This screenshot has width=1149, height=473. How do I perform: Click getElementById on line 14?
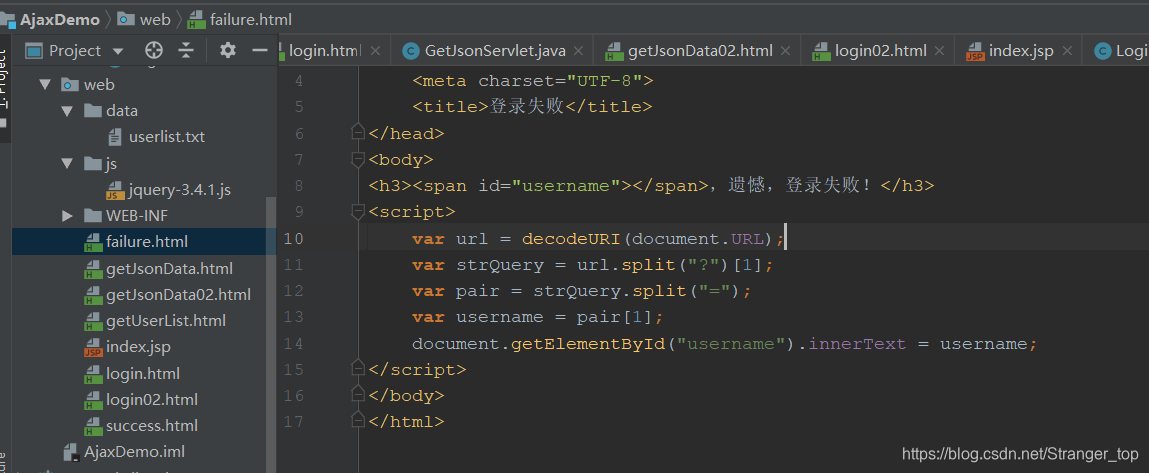point(588,344)
